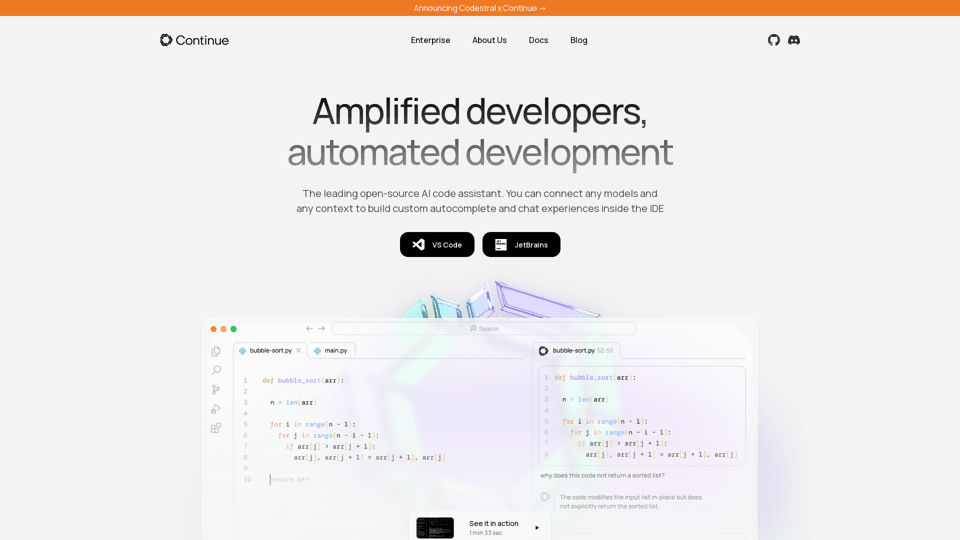The image size is (960, 540).
Task: Open the Enterprise page
Action: 430,40
